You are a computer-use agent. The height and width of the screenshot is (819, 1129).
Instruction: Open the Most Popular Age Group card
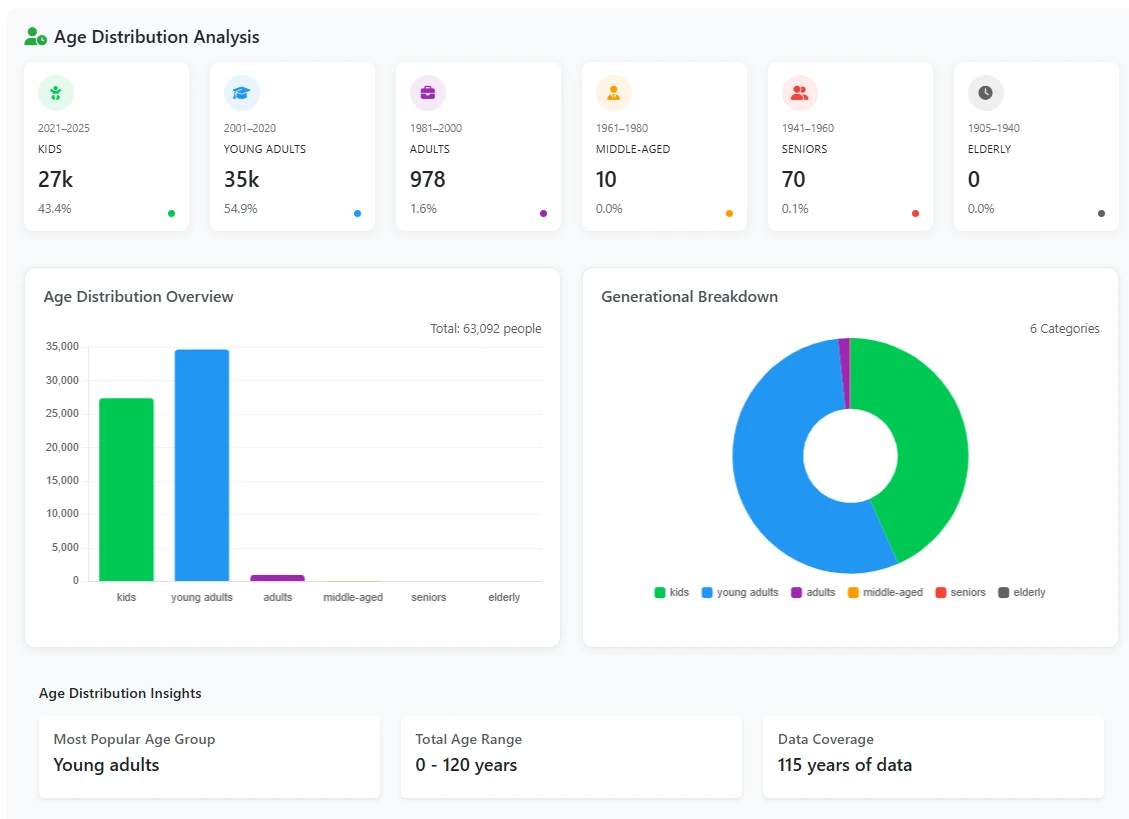click(x=209, y=756)
